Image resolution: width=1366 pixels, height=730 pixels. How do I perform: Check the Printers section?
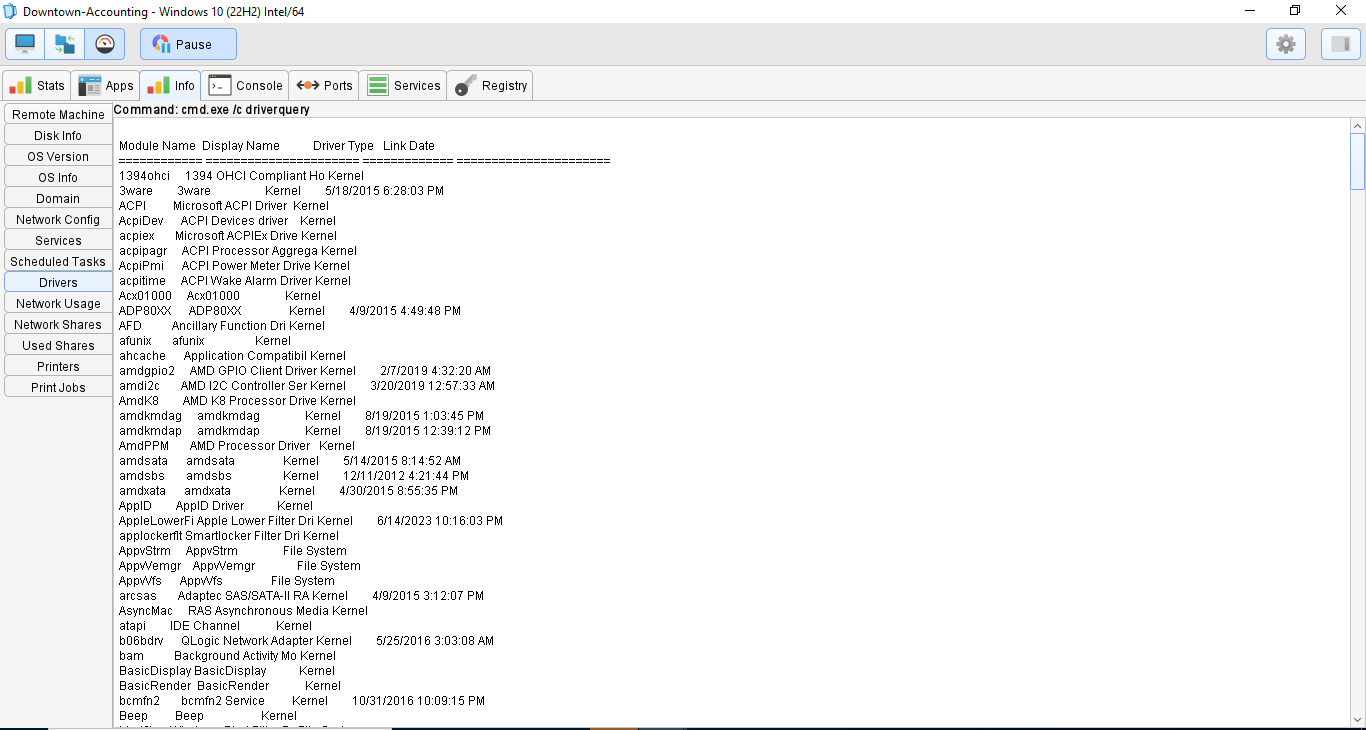(57, 366)
